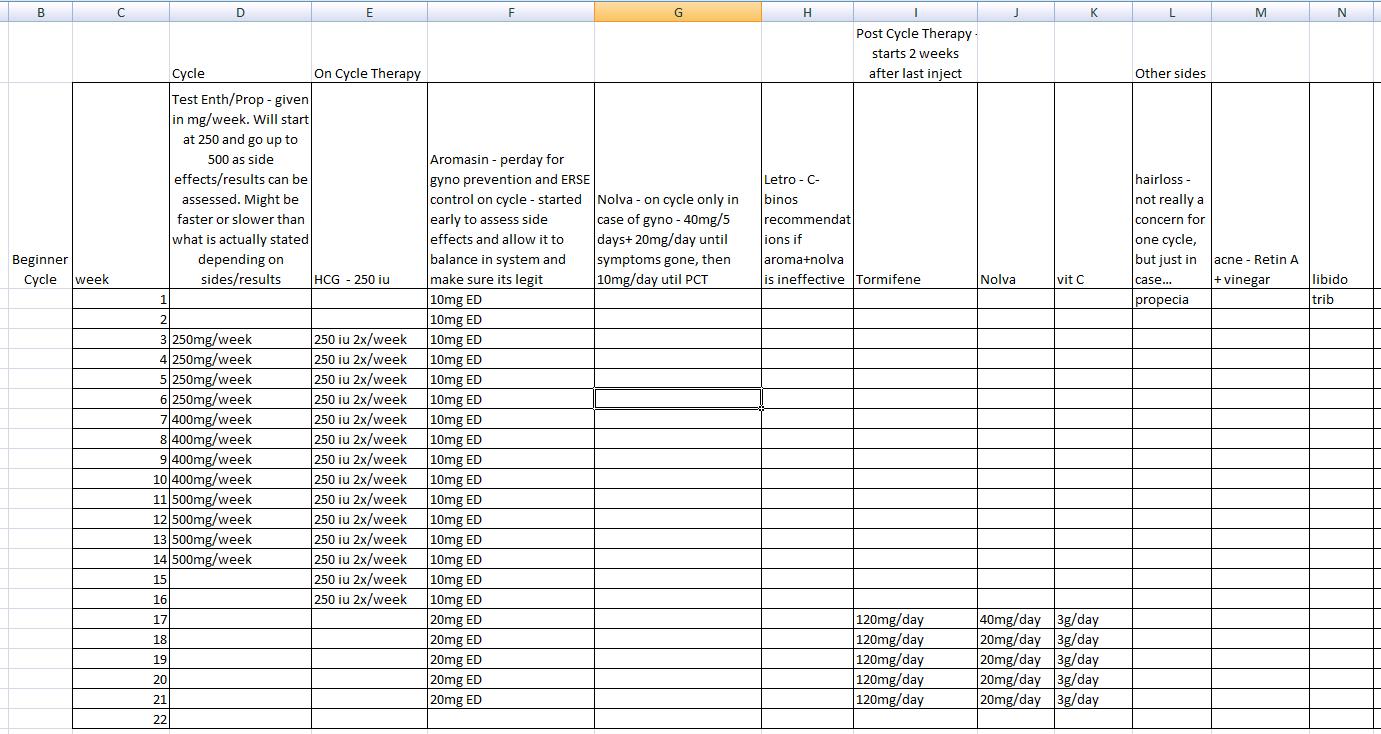Click the 'HCG - 250 iu' cell

tap(369, 279)
